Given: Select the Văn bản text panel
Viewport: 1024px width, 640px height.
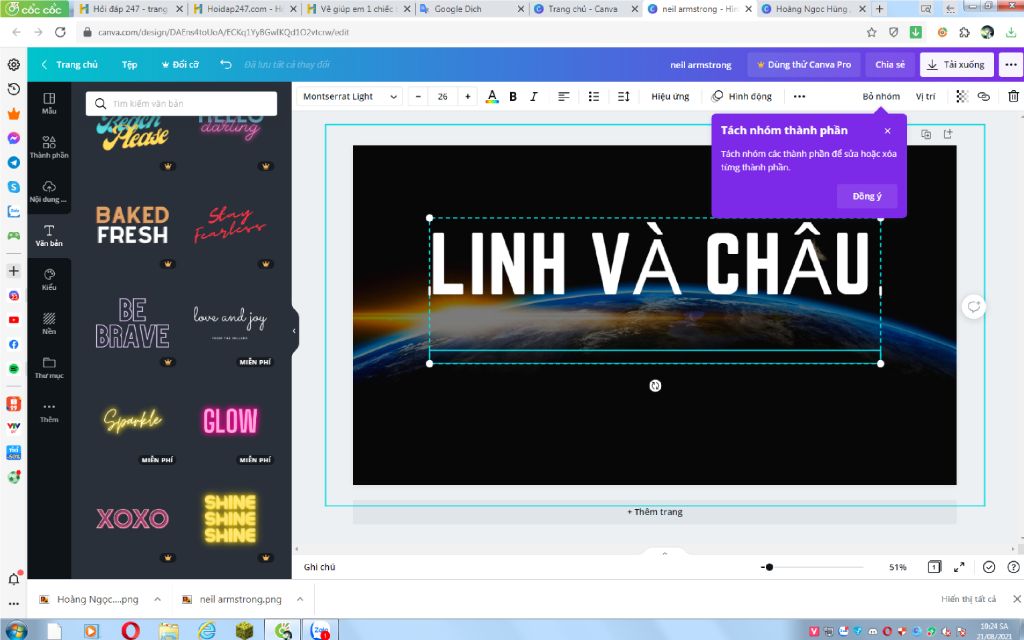Looking at the screenshot, I should [x=49, y=235].
